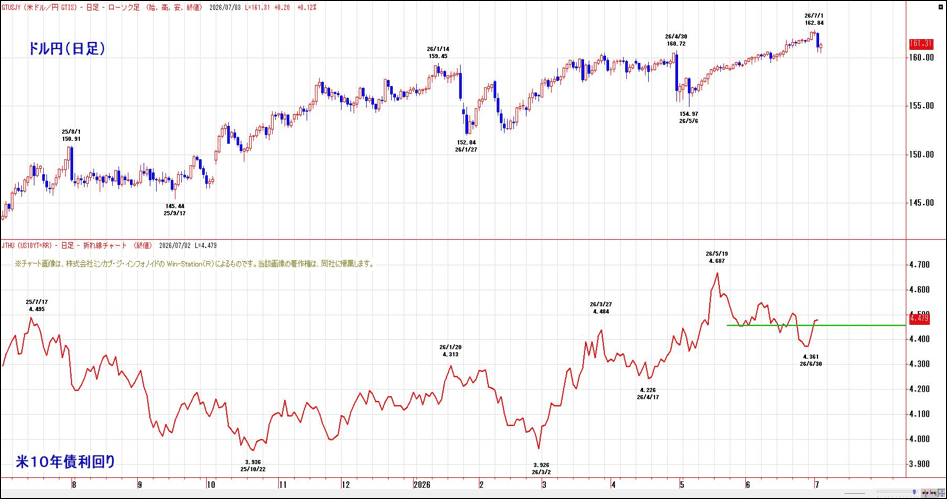The image size is (947, 499).
Task: Click the 152.04 low label dated 26/1/27
Action: 466,146
